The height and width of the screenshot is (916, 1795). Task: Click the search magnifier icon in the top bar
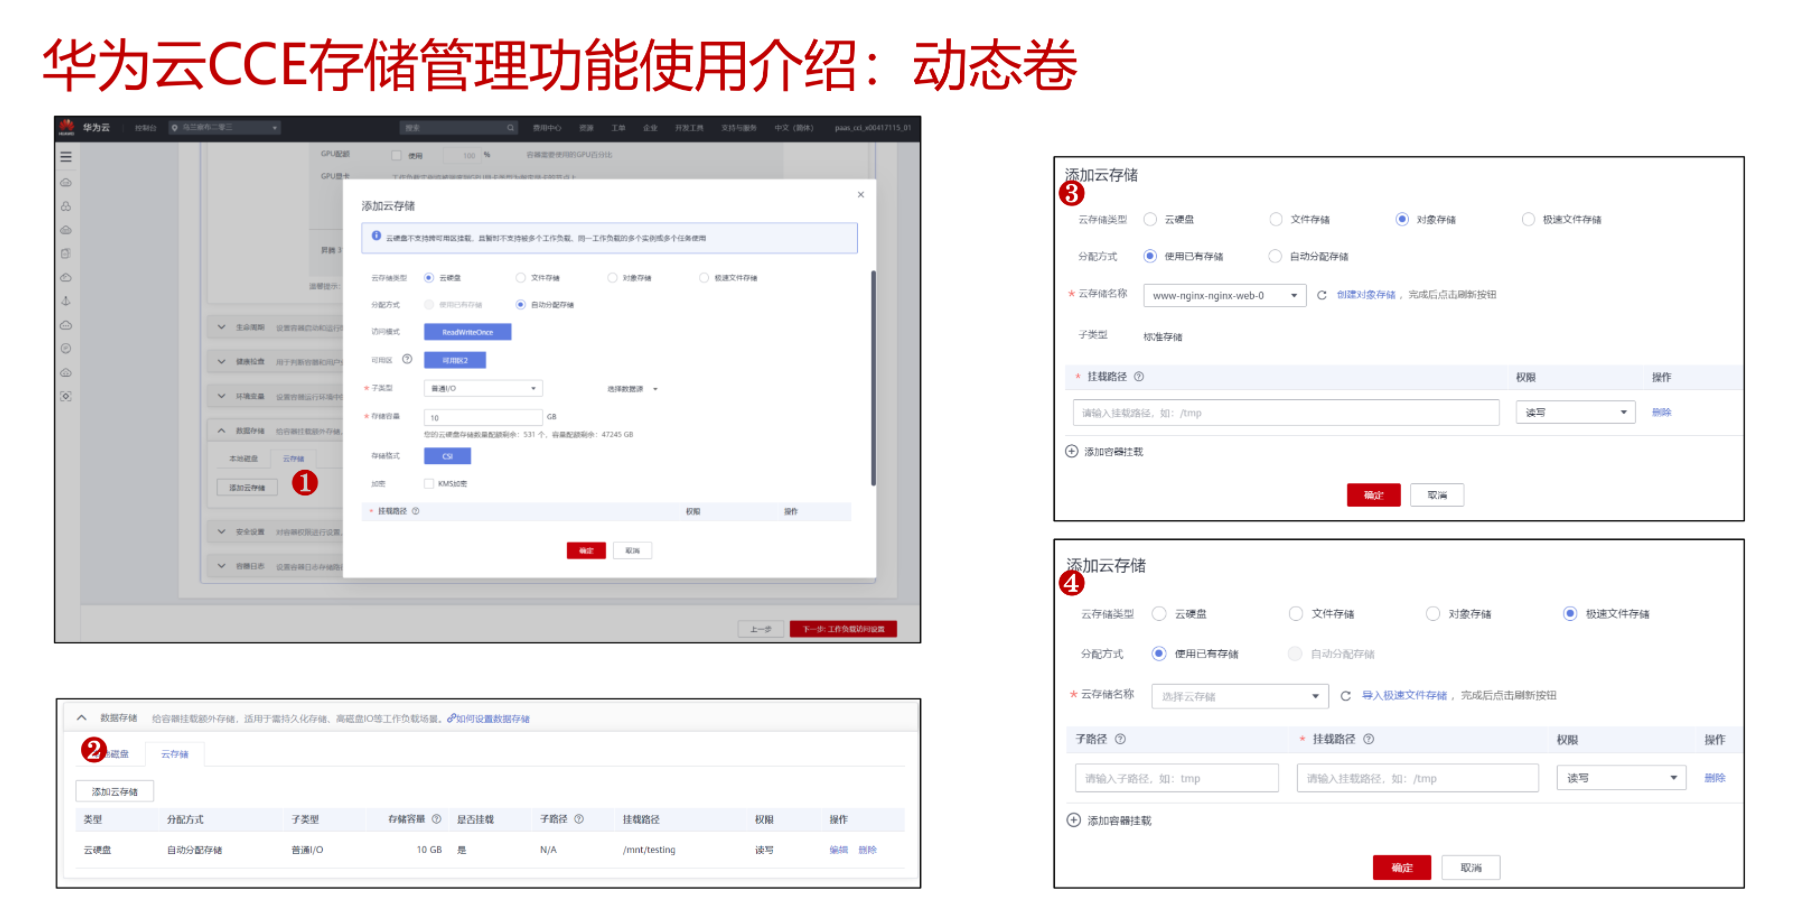(x=510, y=128)
